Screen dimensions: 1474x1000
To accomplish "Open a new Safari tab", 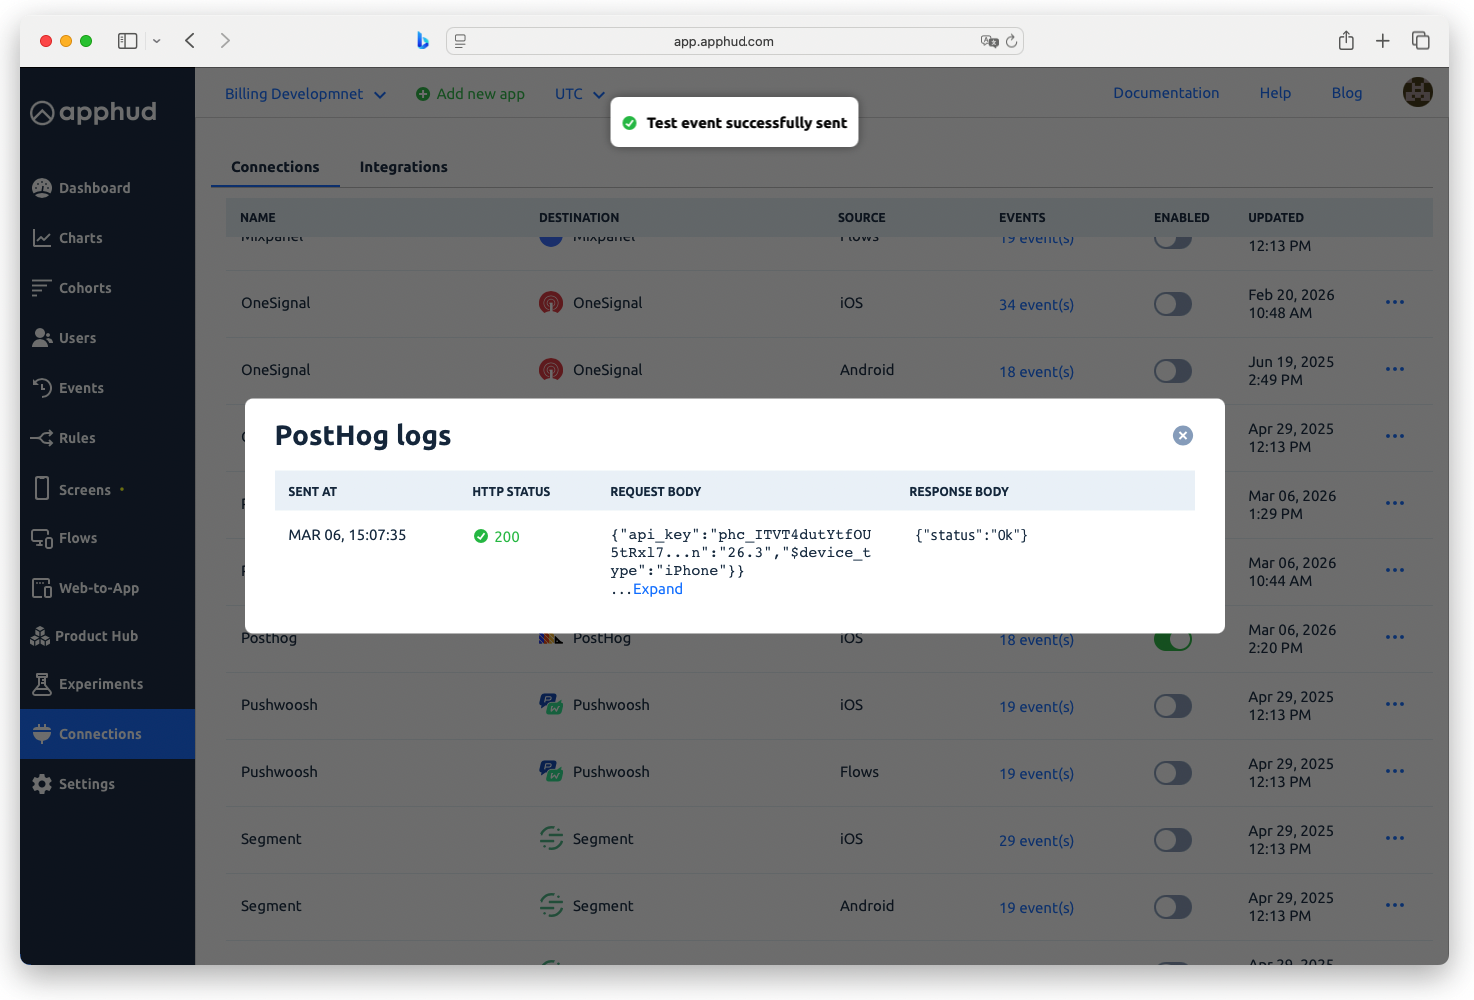I will coord(1382,41).
